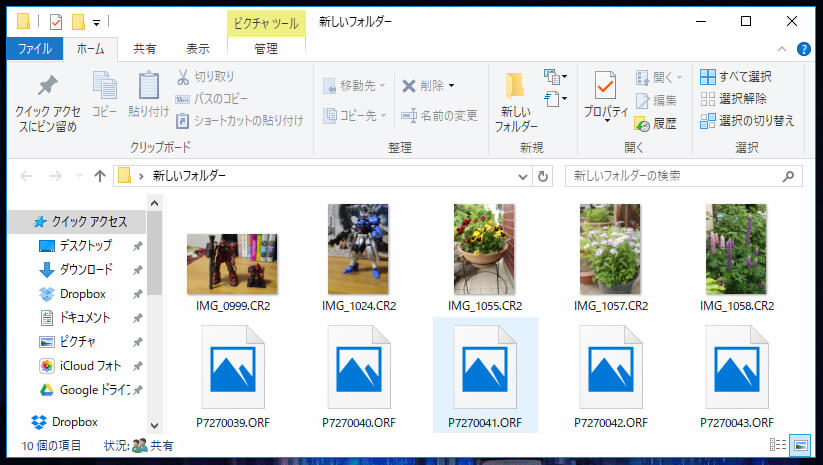Click the forward navigation arrow
This screenshot has height=465, width=823.
coord(55,176)
